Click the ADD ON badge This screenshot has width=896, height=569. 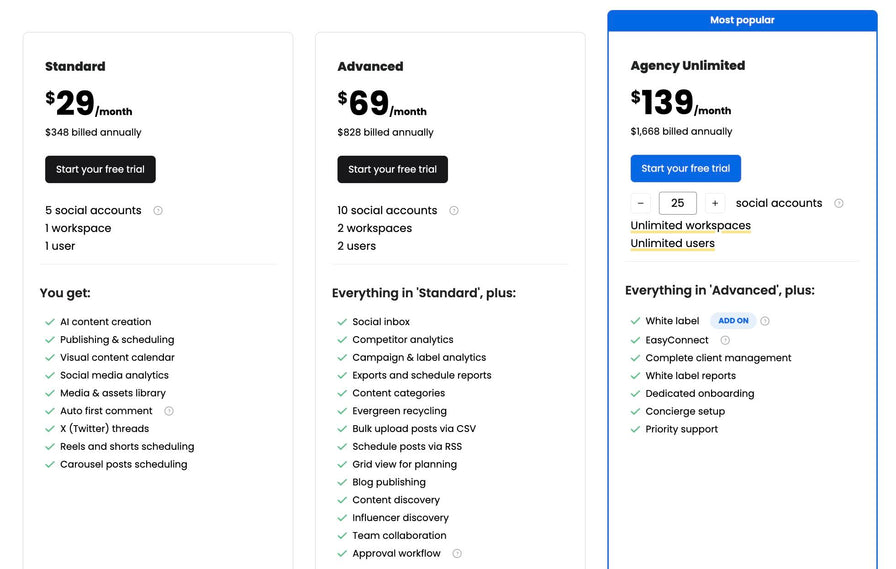733,321
